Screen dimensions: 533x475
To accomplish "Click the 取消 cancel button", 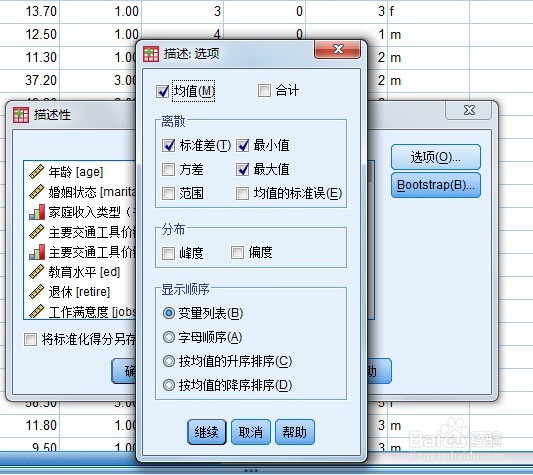I will 251,432.
